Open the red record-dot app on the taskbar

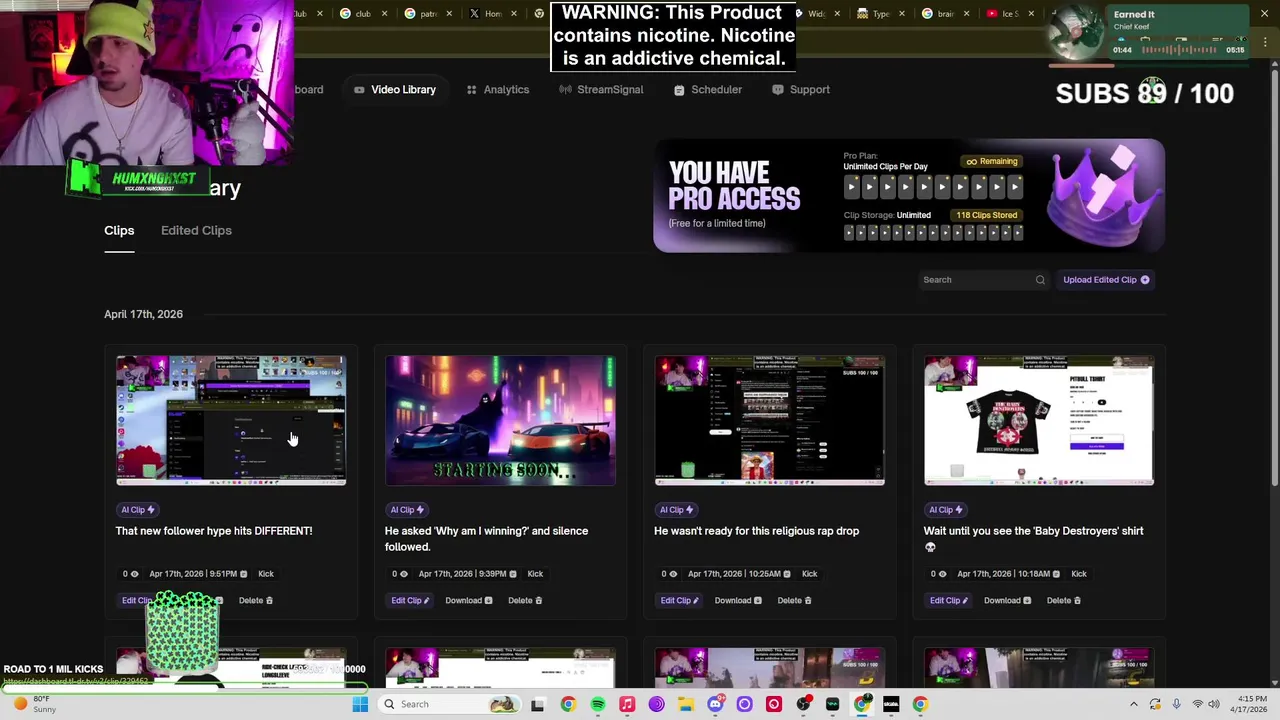pyautogui.click(x=773, y=704)
